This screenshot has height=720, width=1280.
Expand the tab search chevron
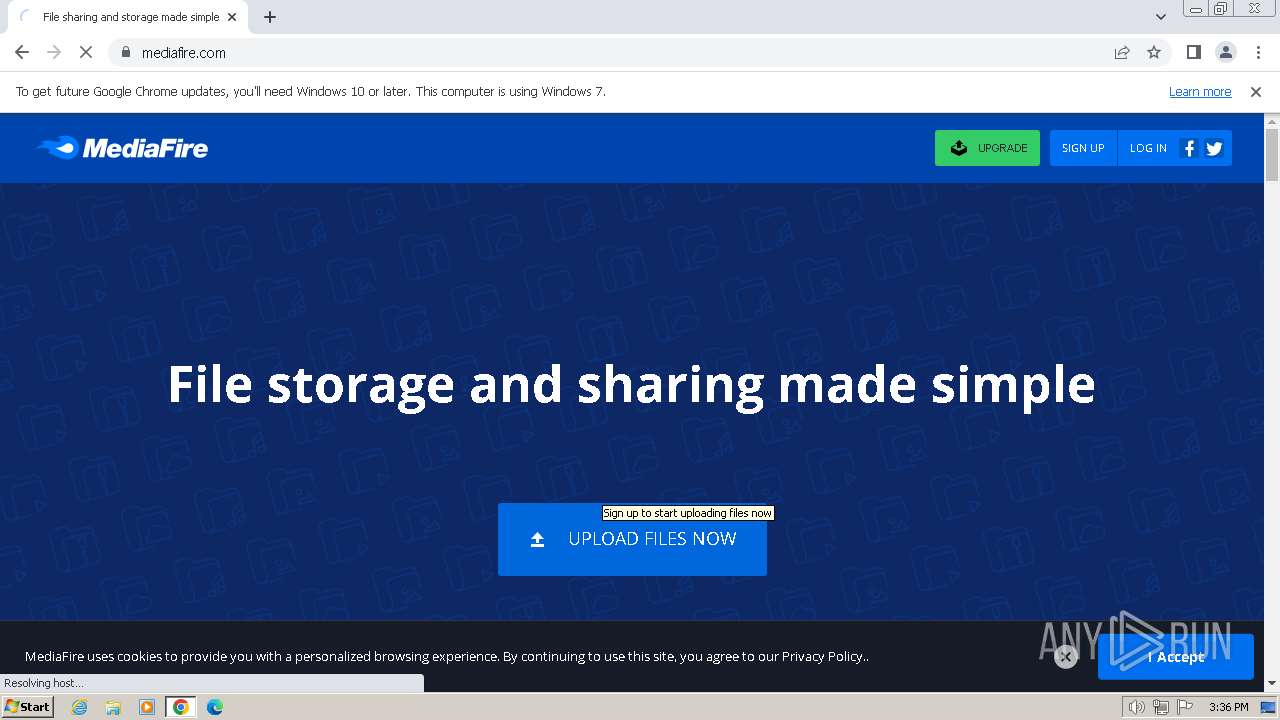(x=1160, y=16)
